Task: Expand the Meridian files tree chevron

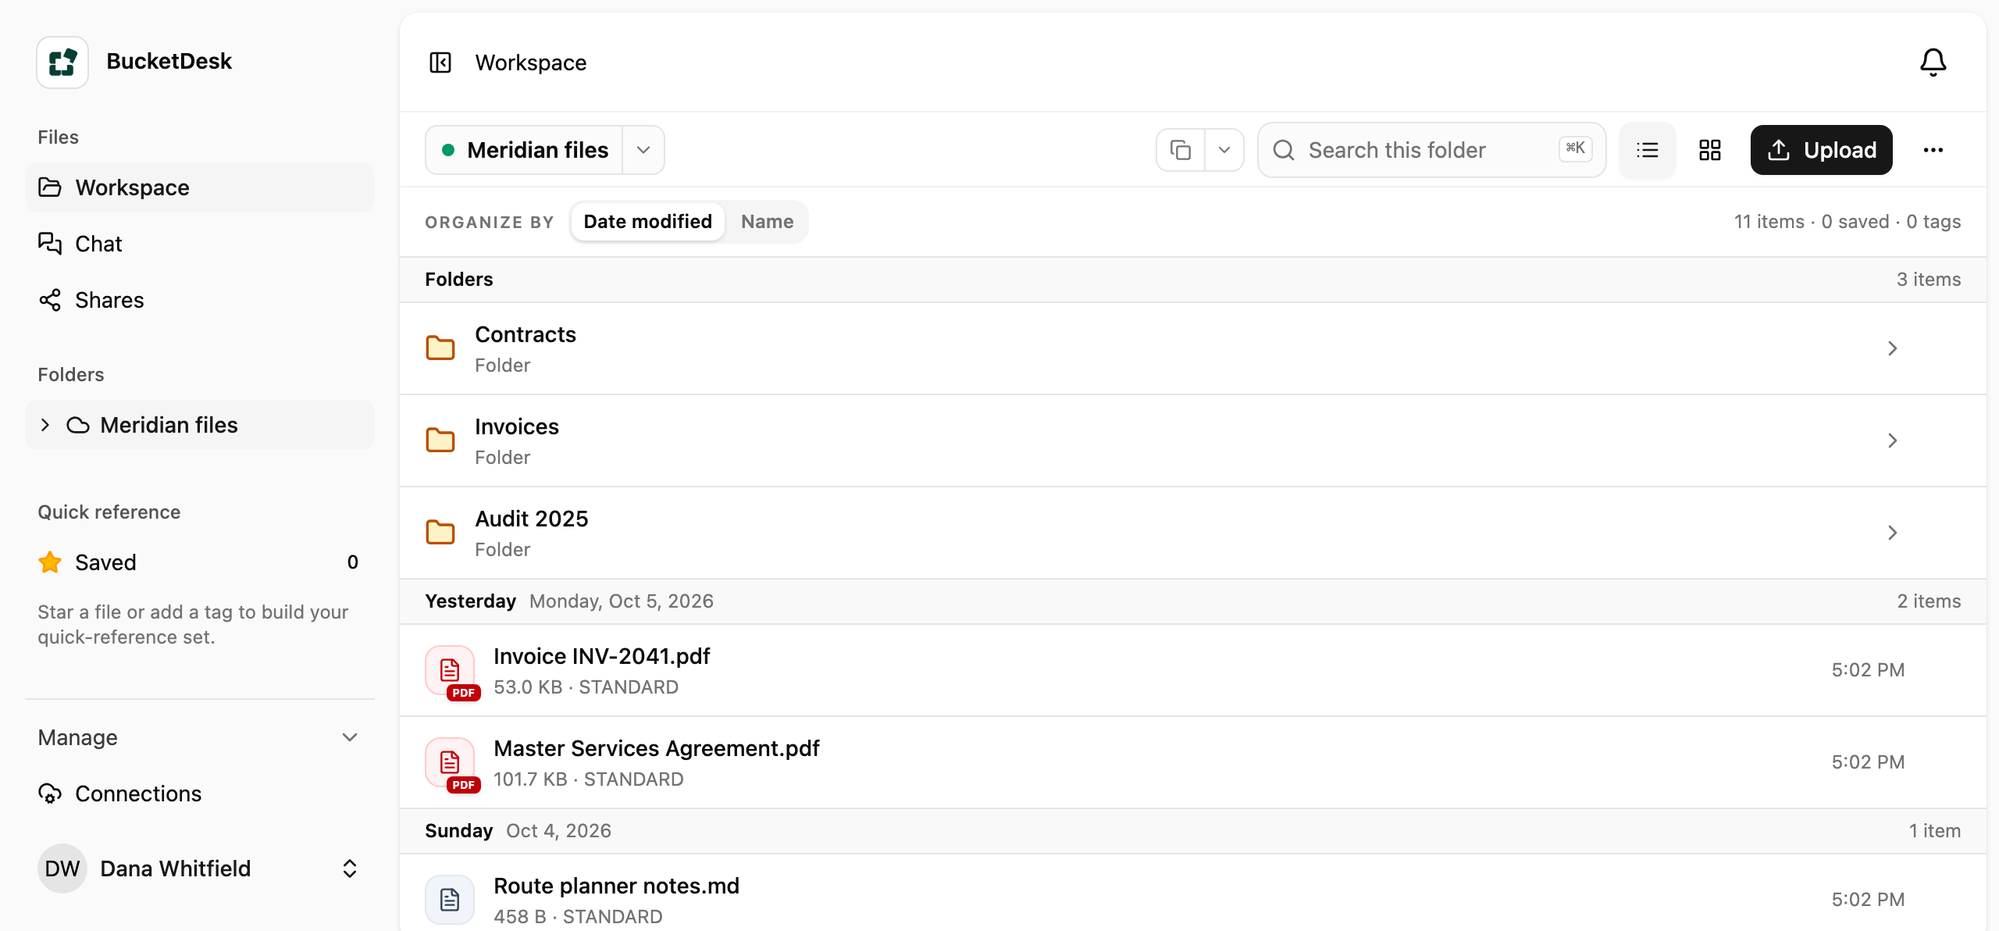Action: coord(45,425)
